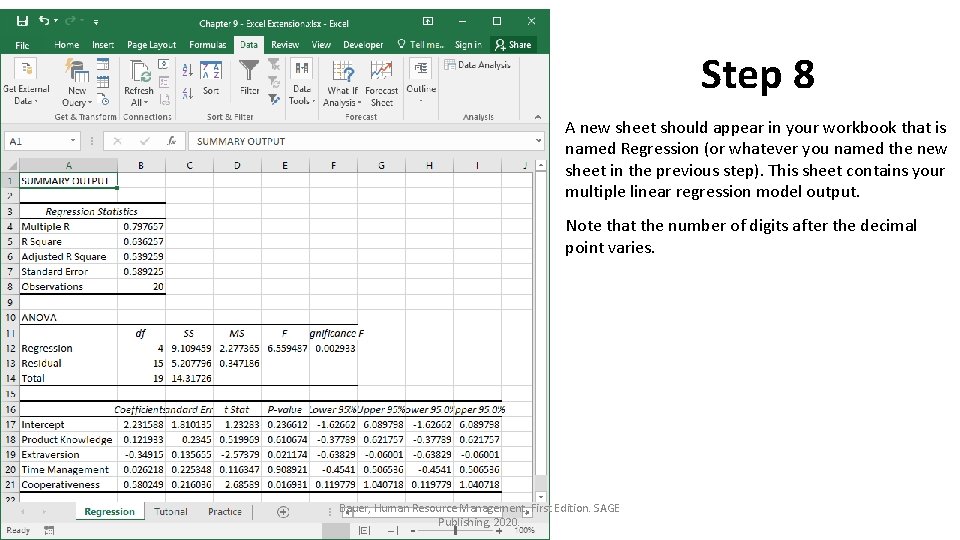Select the Time Management label cell
960x540 pixels.
tap(69, 470)
